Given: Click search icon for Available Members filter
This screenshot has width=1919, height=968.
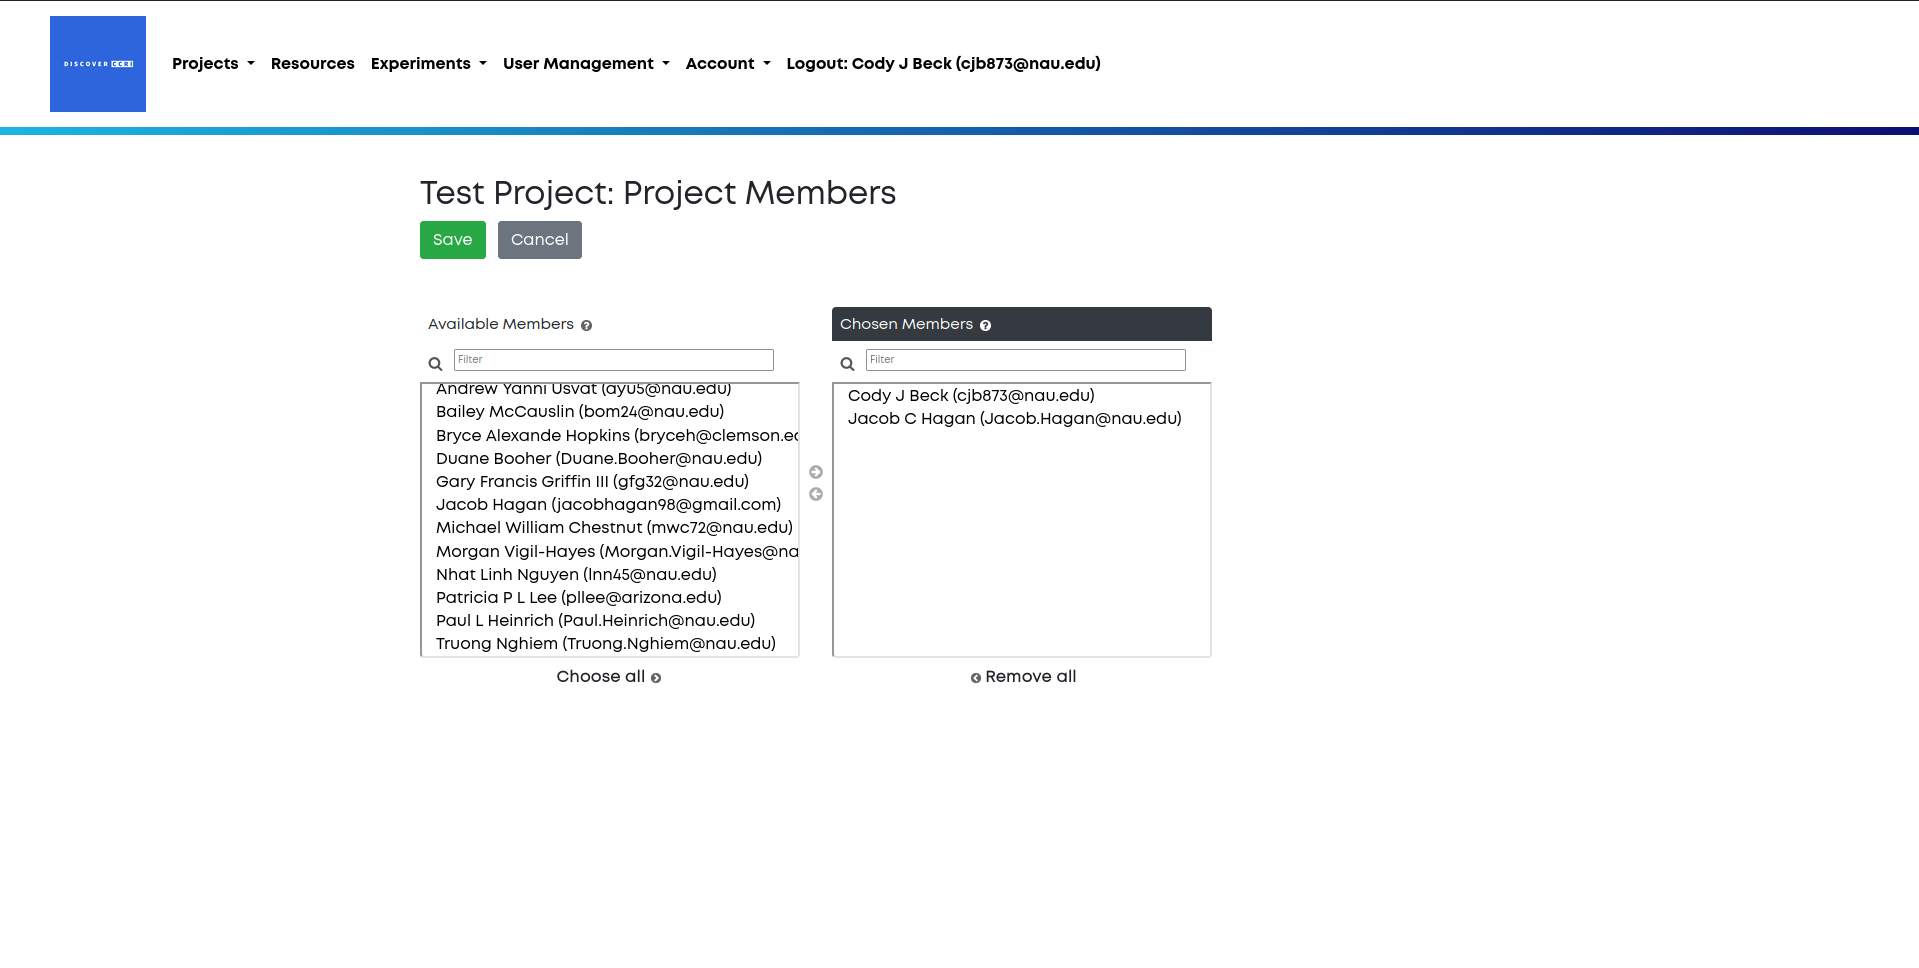Looking at the screenshot, I should coord(435,364).
